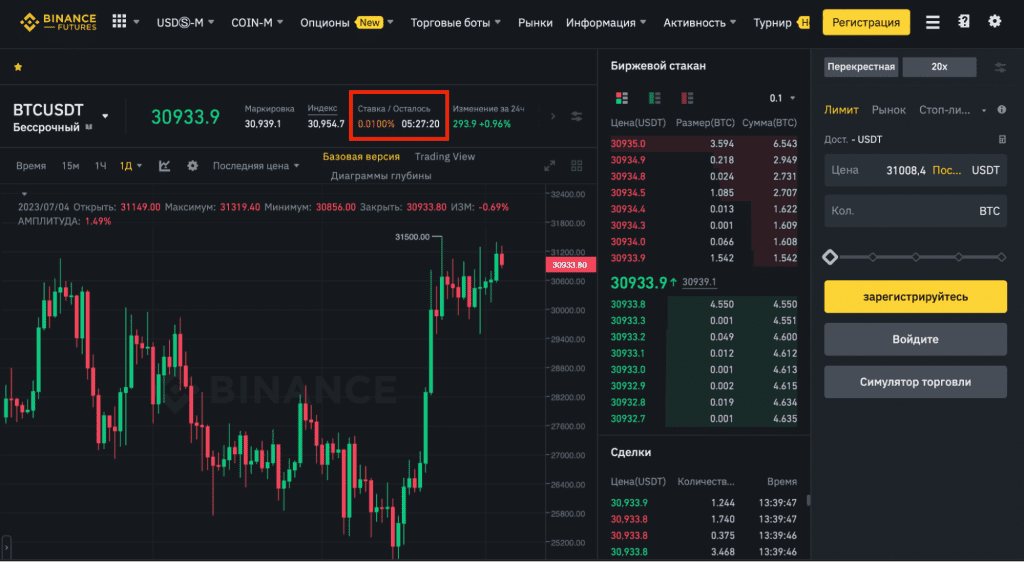Click the last marker on quantity slider
1024x562 pixels.
point(1001,257)
